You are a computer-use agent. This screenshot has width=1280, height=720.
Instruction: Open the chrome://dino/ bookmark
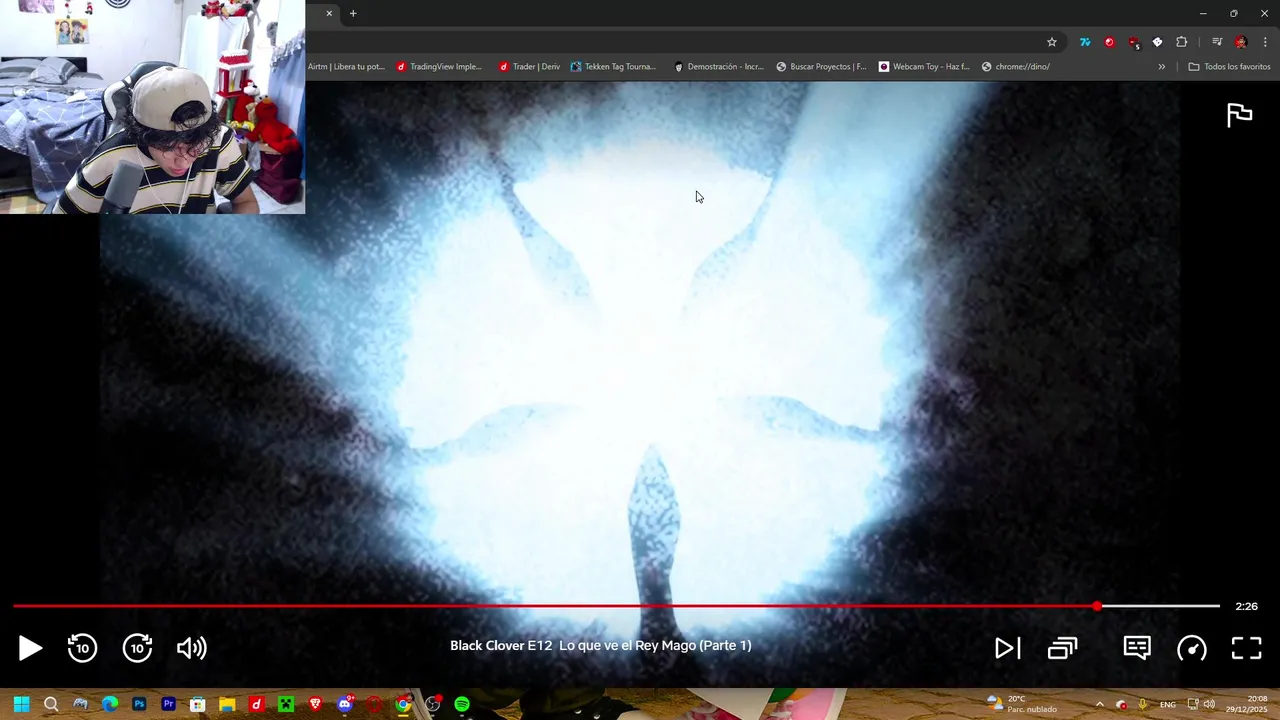click(x=1016, y=67)
